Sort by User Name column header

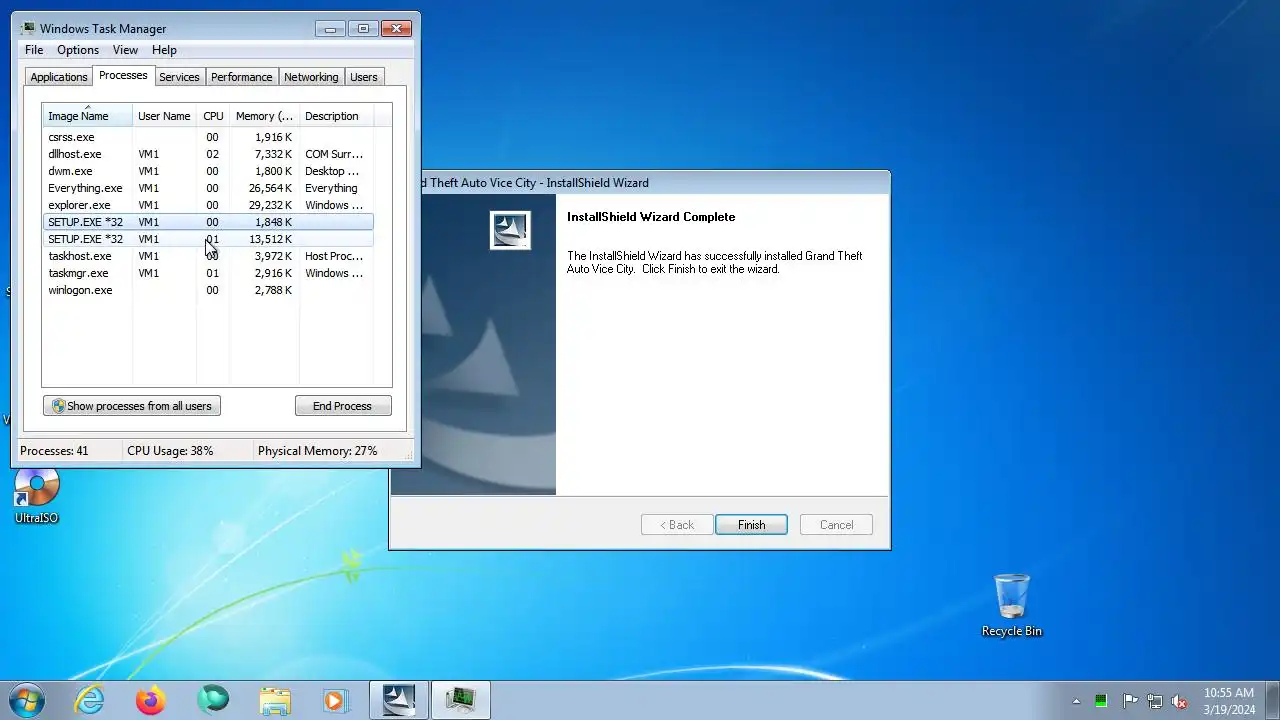164,116
